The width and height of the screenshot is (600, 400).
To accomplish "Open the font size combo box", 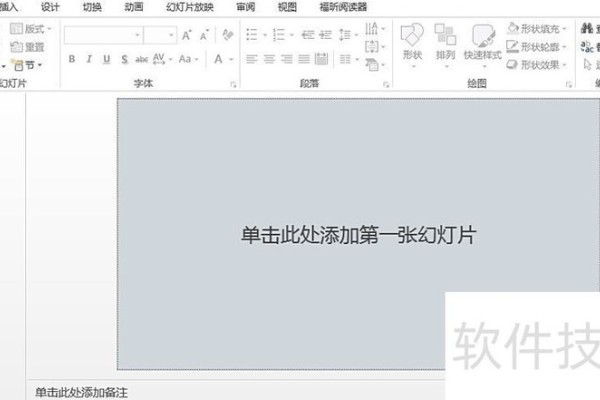I will coord(160,35).
